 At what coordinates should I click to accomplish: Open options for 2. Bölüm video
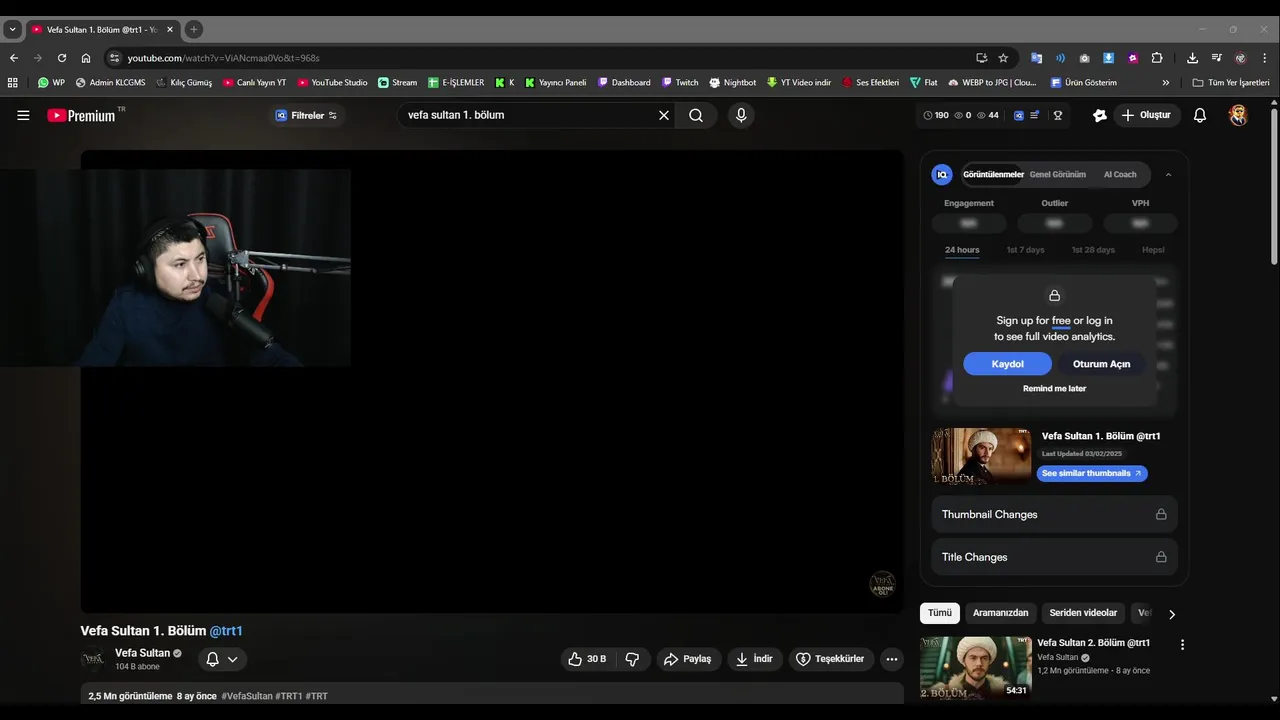coord(1182,645)
